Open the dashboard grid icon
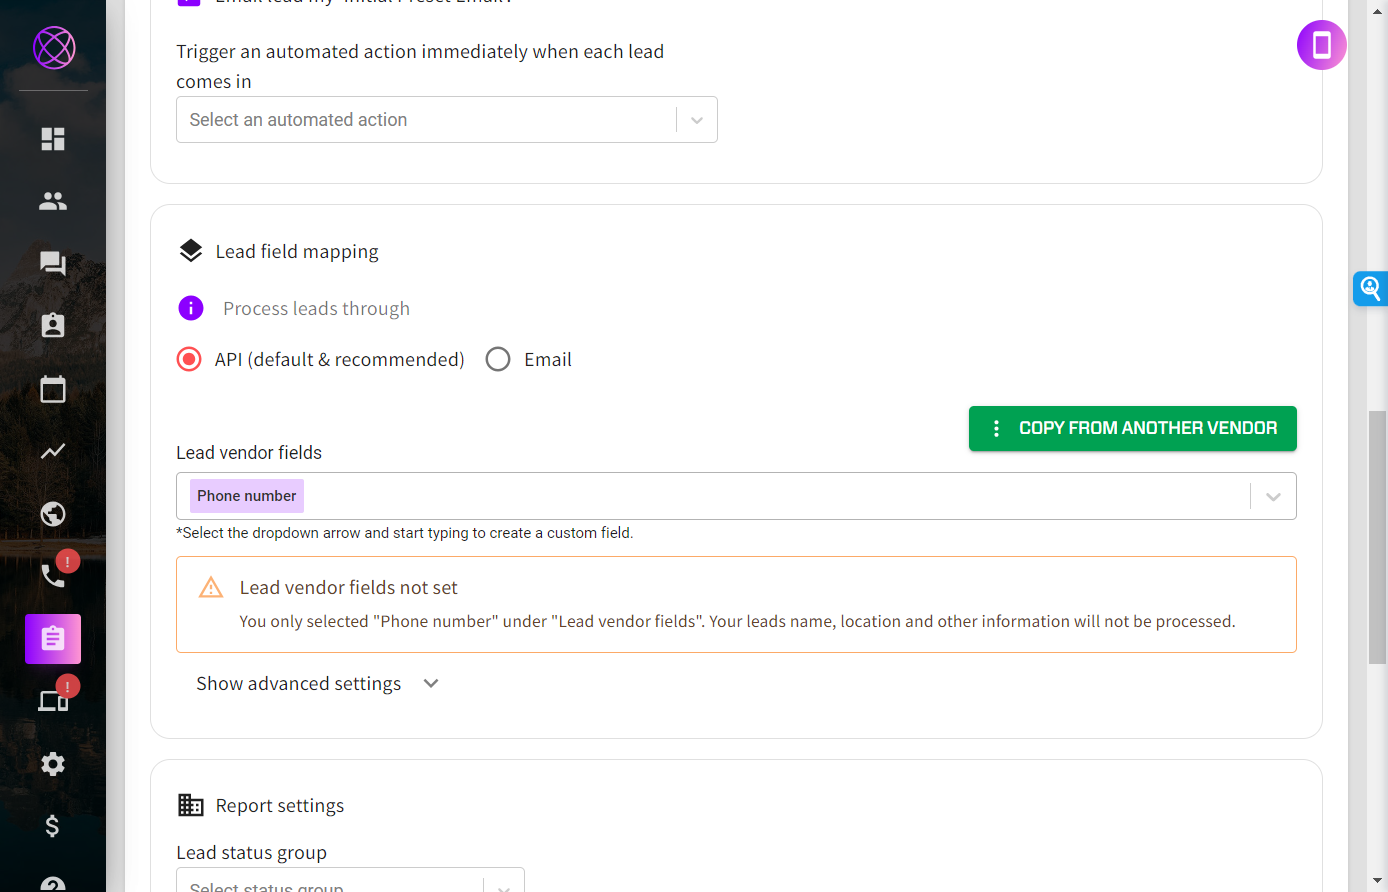The height and width of the screenshot is (892, 1388). click(53, 139)
